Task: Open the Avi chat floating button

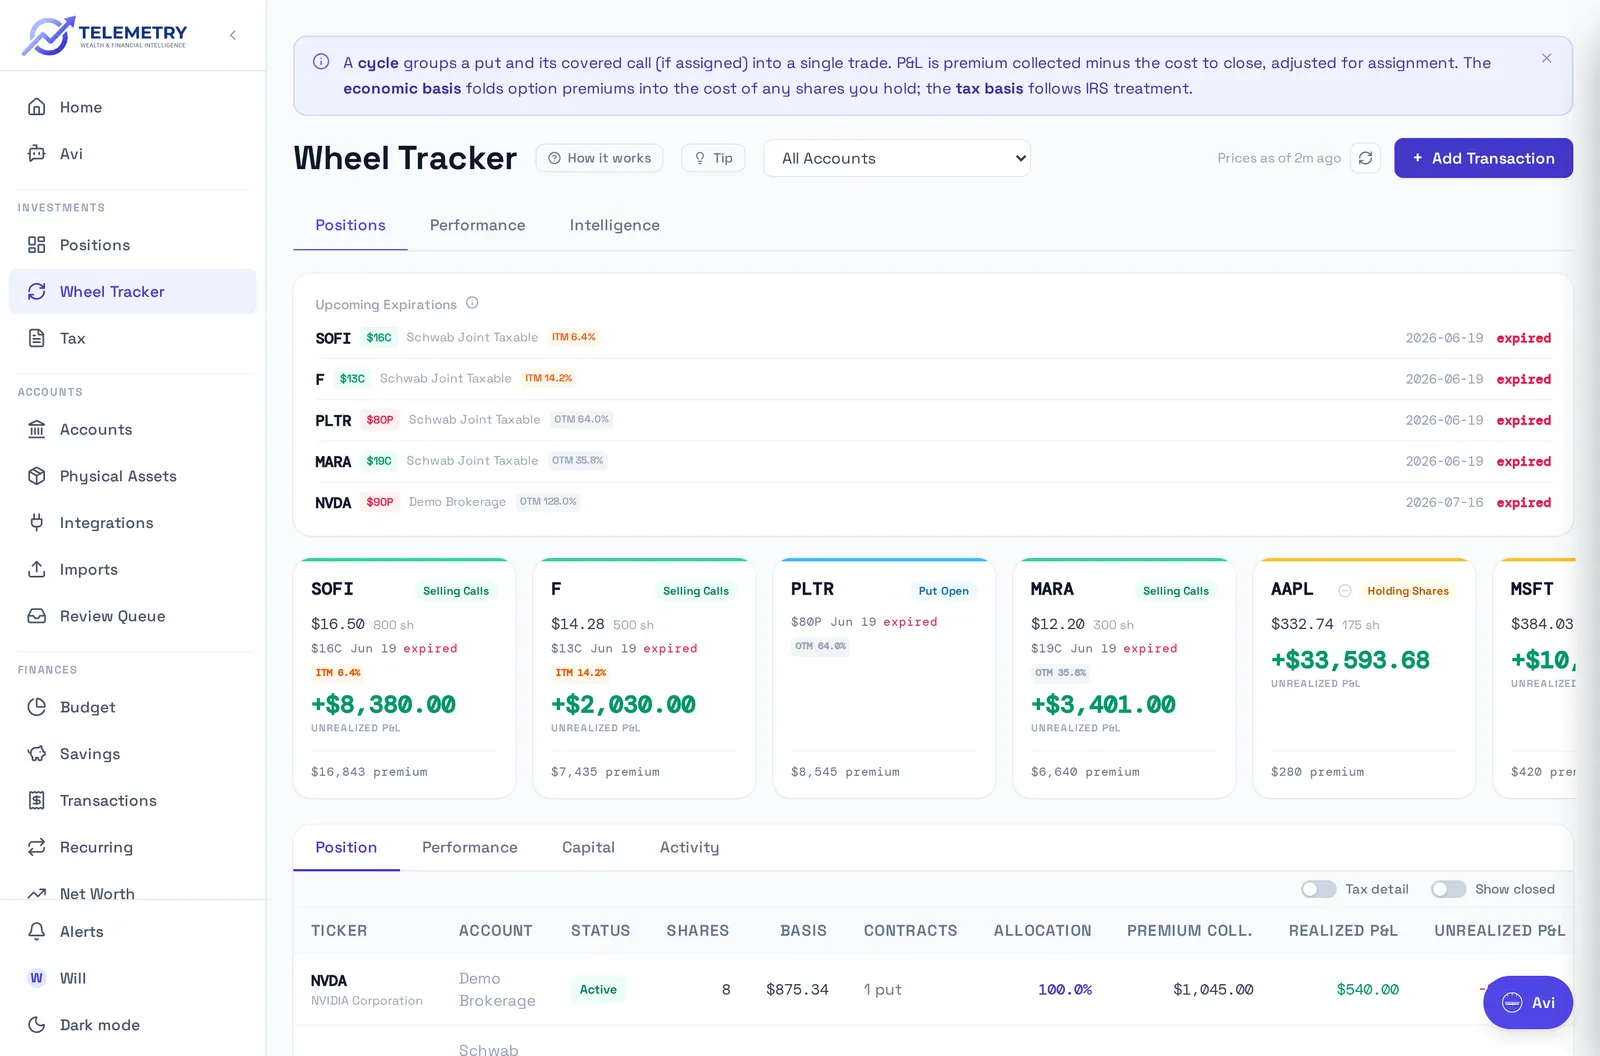Action: 1528,1002
